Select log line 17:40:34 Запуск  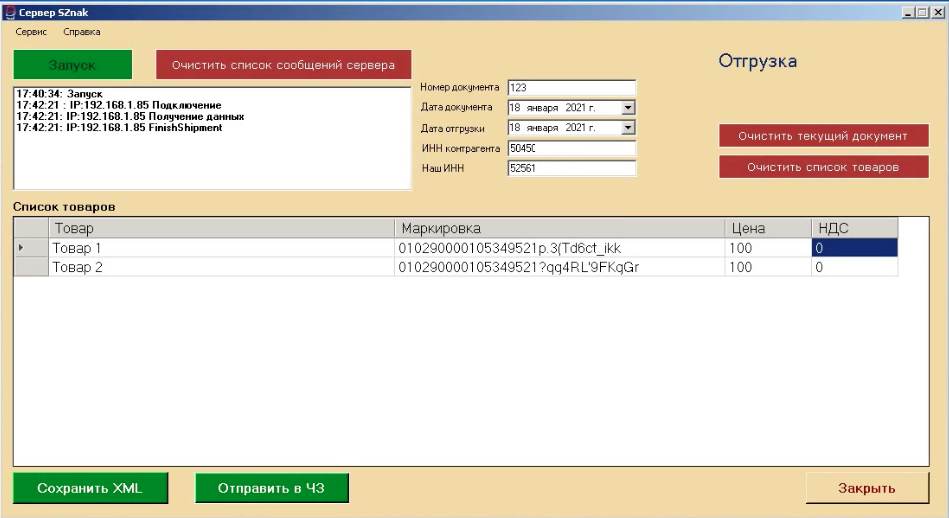tap(59, 94)
